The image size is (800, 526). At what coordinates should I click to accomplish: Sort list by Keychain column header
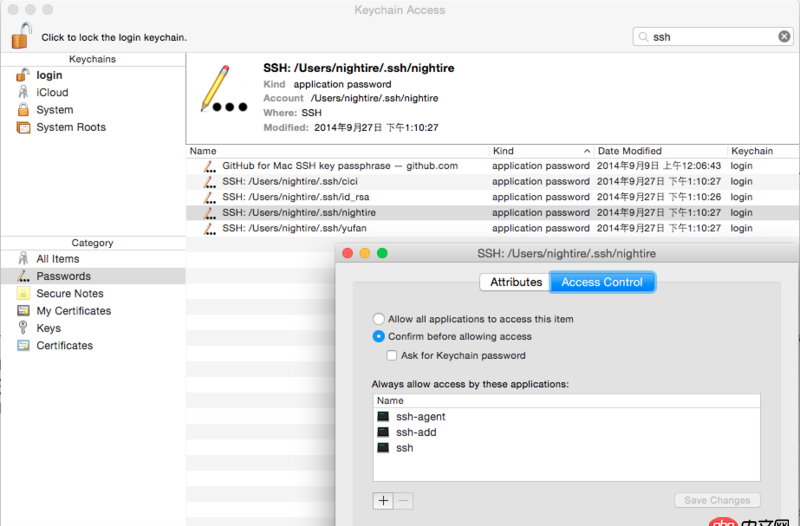pyautogui.click(x=752, y=151)
